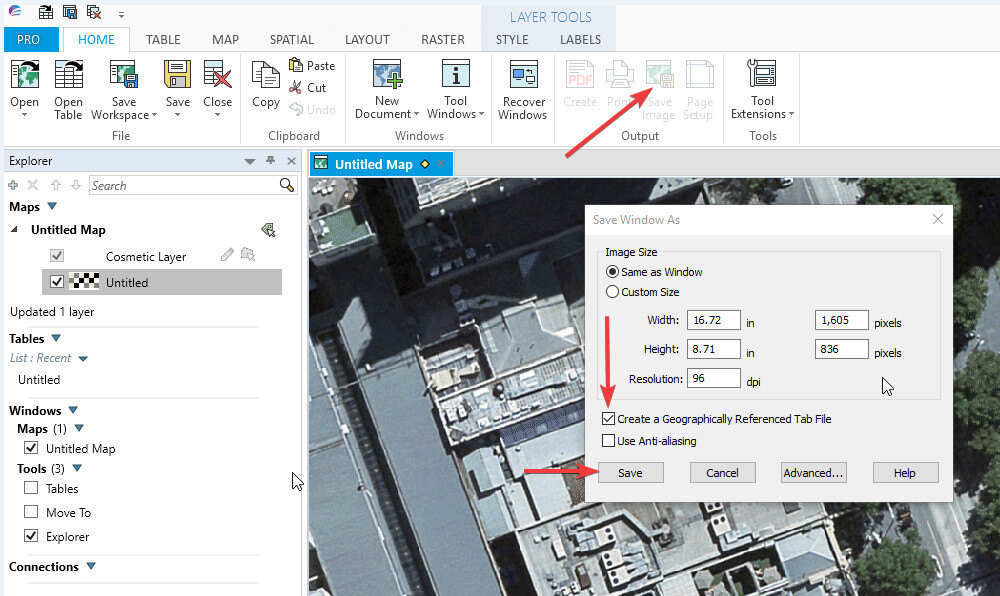The height and width of the screenshot is (596, 1000).
Task: Open the List : Recent dropdown
Action: pos(83,359)
